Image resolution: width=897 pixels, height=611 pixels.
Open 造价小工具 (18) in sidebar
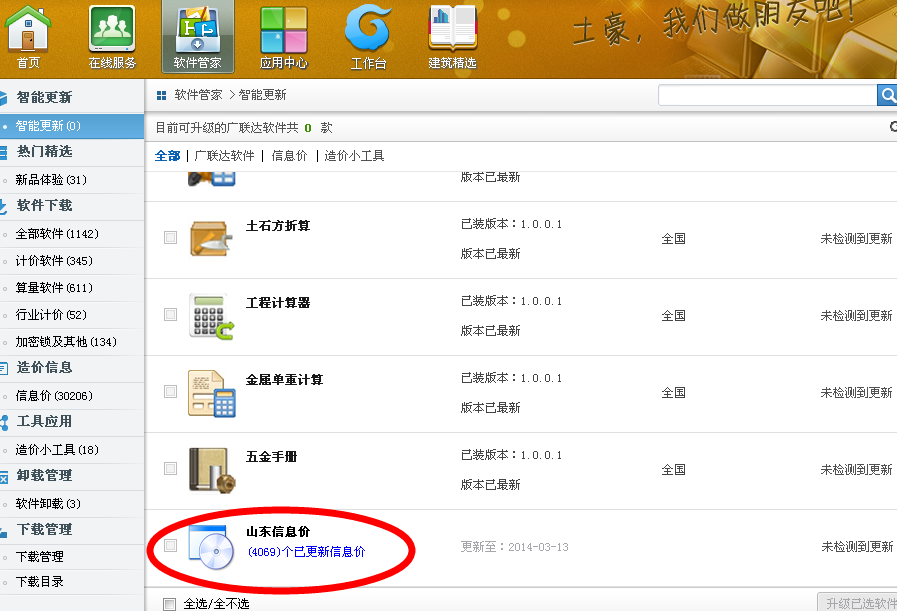point(72,450)
